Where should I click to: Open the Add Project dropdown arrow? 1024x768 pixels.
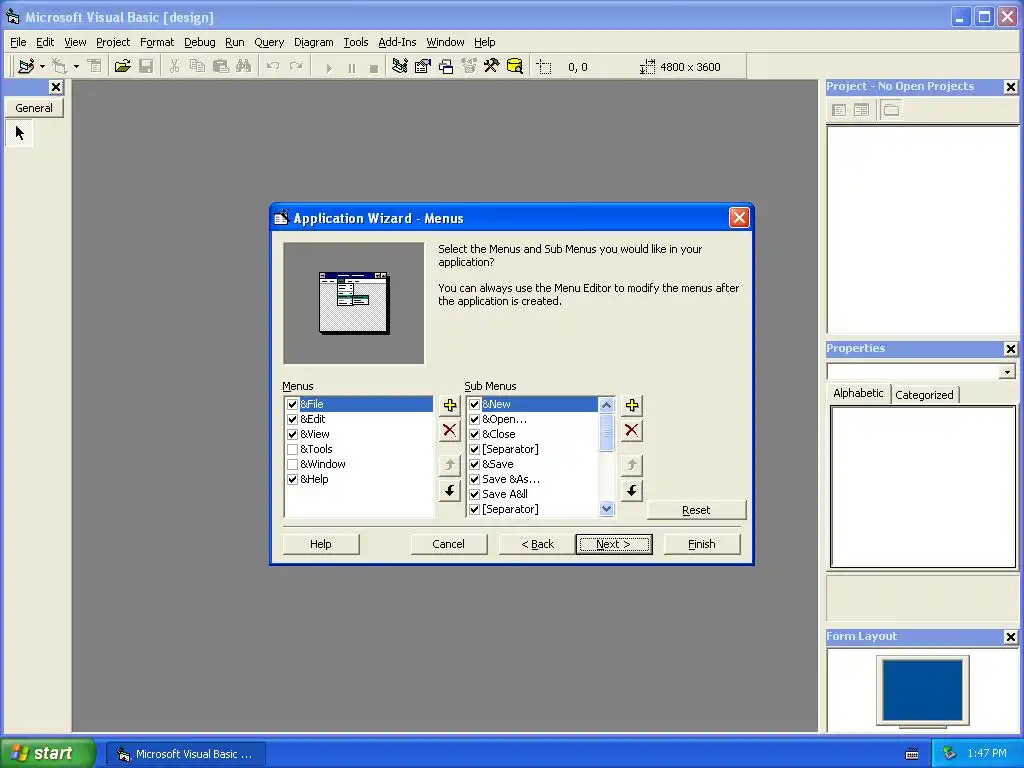coord(42,67)
